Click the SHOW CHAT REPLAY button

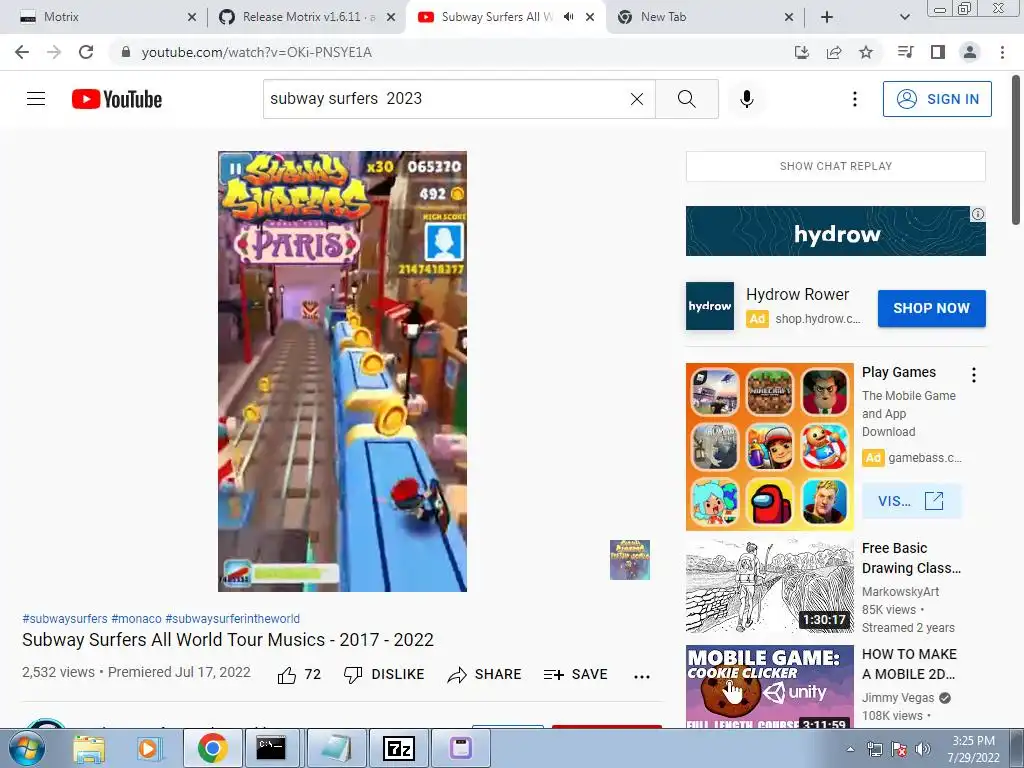click(836, 167)
